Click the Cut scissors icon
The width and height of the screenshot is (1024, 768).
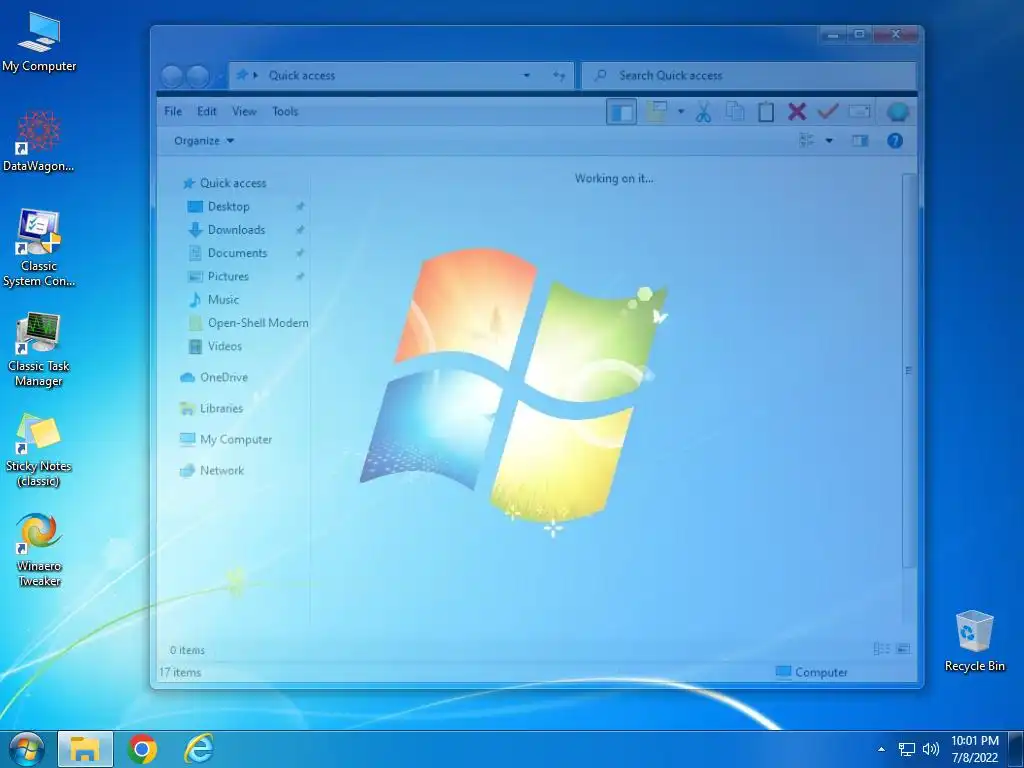click(703, 112)
